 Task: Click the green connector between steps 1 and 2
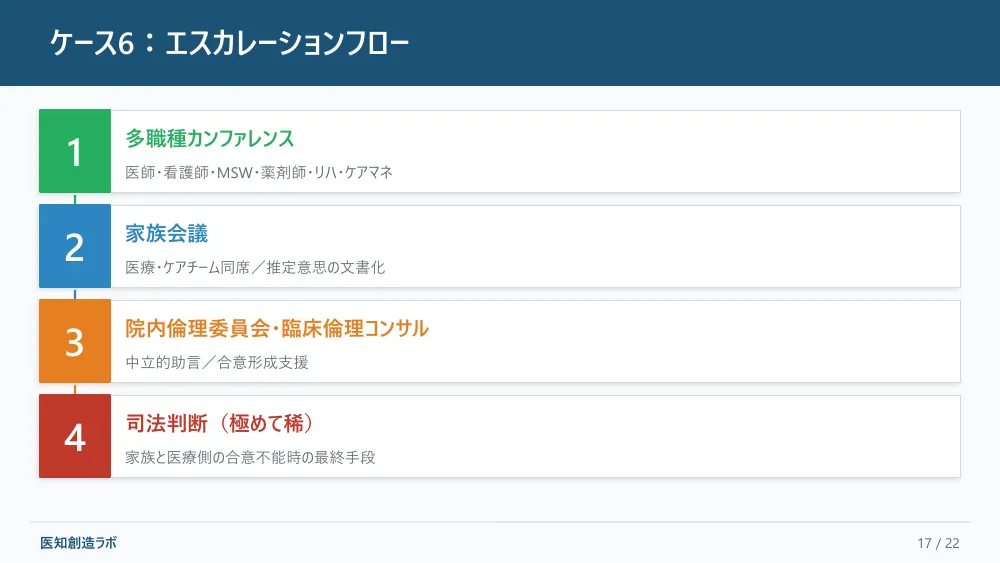point(75,199)
